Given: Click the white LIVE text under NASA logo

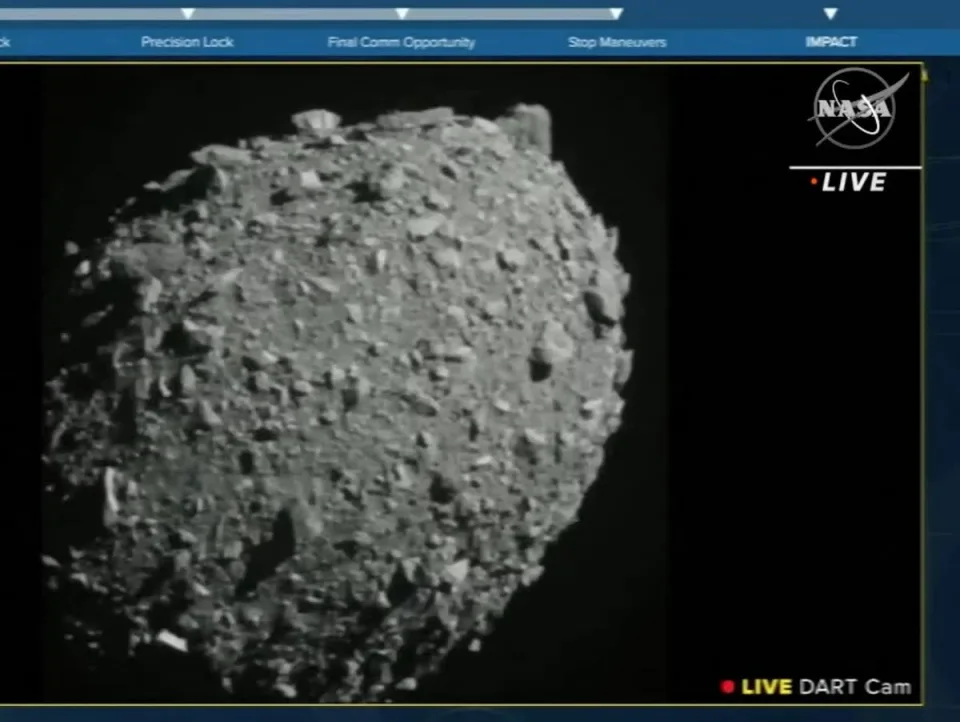Looking at the screenshot, I should (854, 182).
